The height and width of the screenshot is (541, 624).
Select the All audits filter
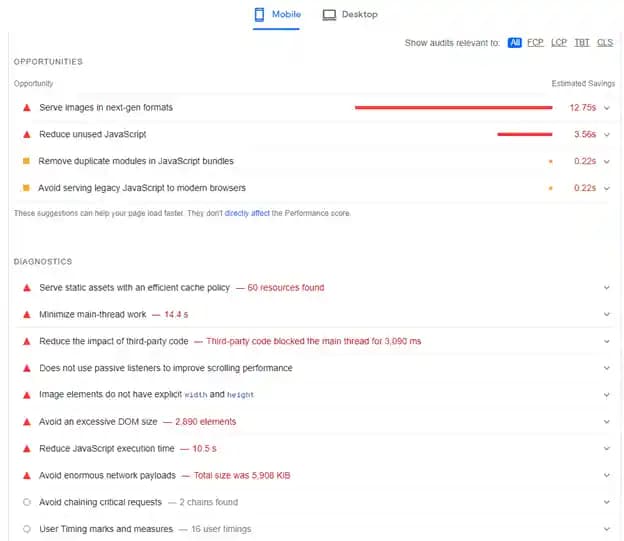click(514, 43)
